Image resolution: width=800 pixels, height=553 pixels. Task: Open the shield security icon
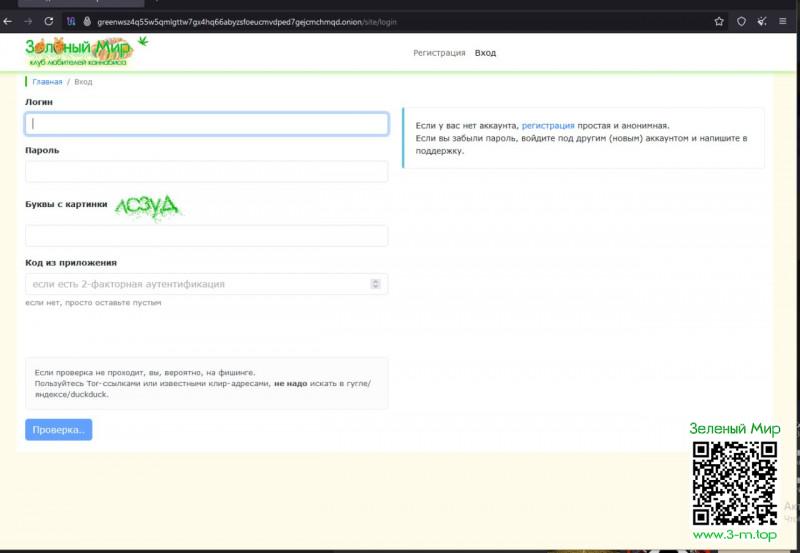[741, 21]
